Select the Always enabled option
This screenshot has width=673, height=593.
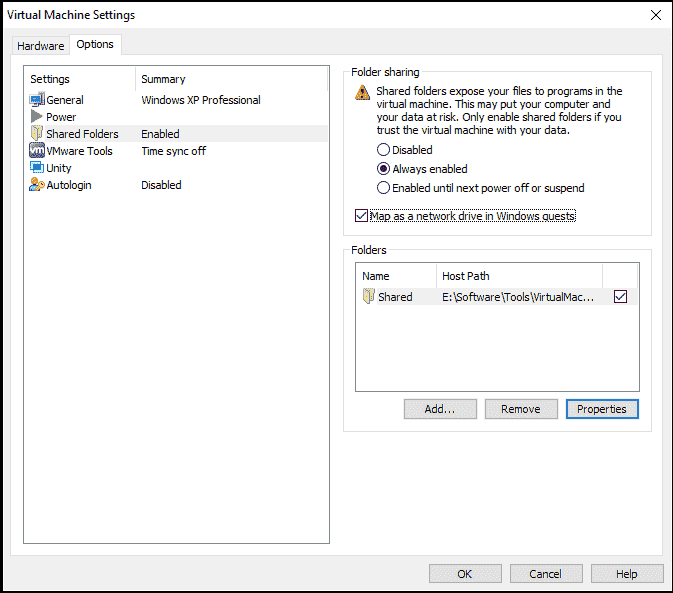383,169
